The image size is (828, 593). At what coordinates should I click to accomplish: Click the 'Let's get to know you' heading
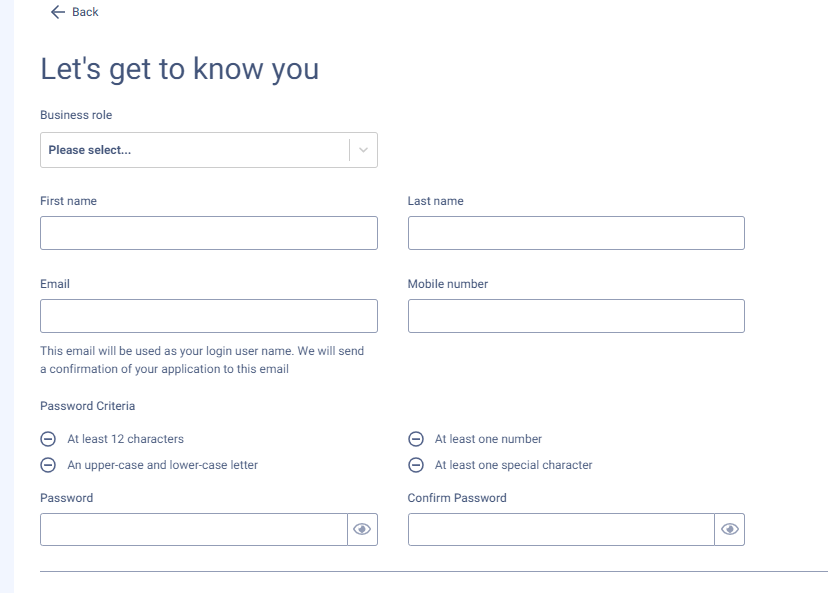tap(179, 68)
